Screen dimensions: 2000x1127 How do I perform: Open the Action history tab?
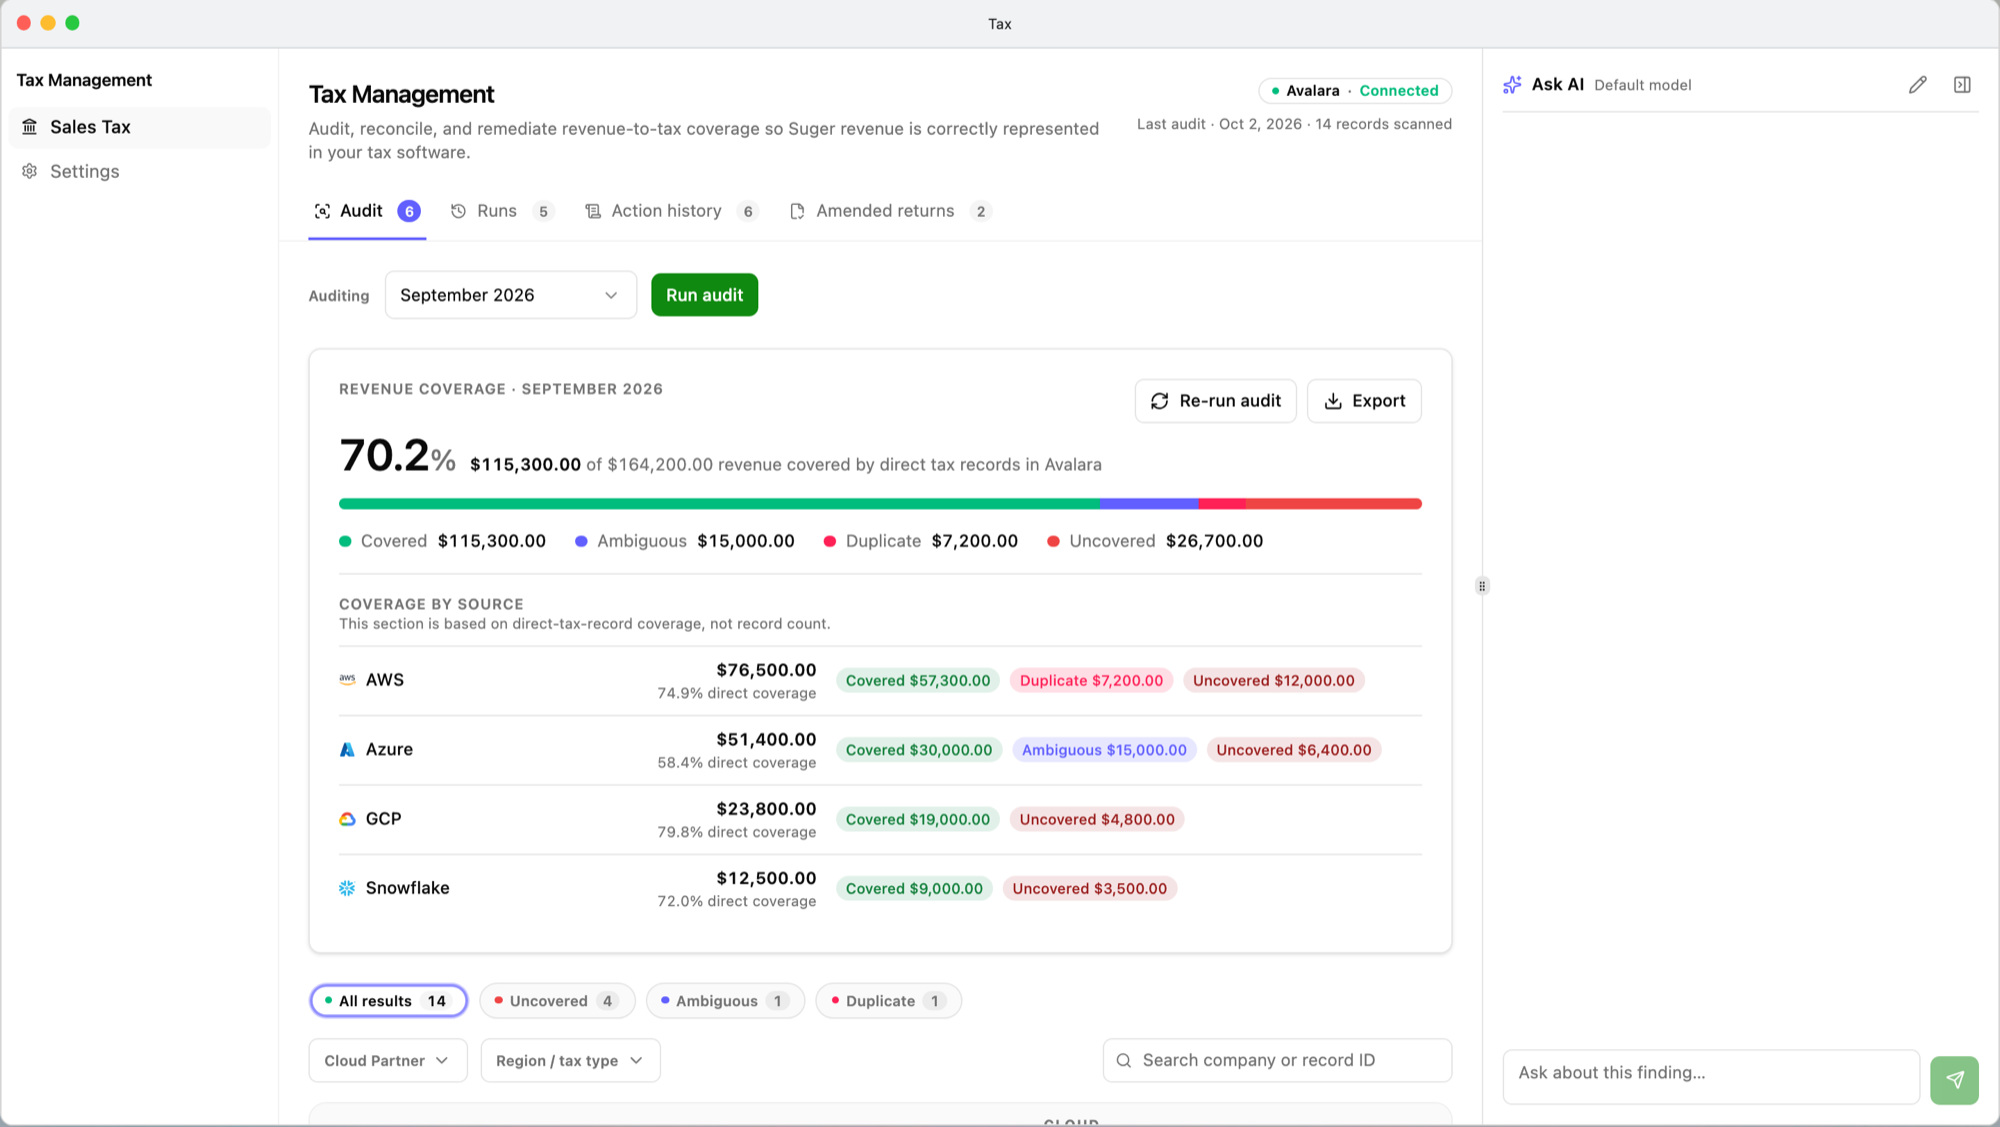pyautogui.click(x=671, y=211)
